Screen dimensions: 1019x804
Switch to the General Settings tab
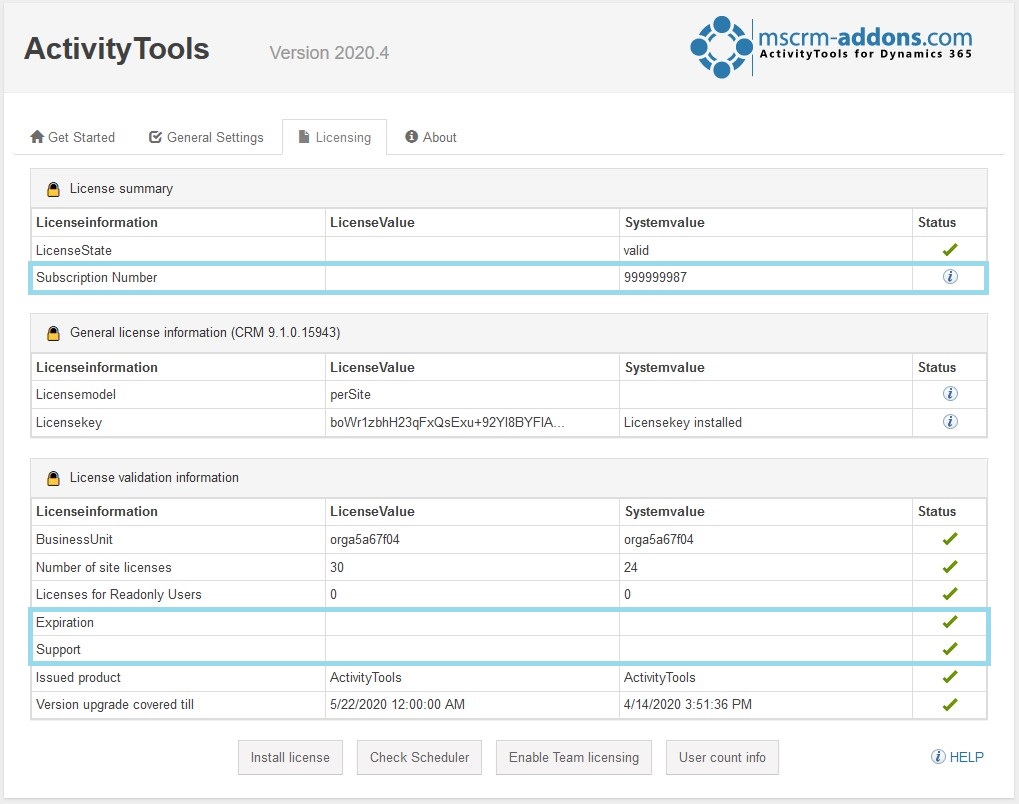click(207, 137)
